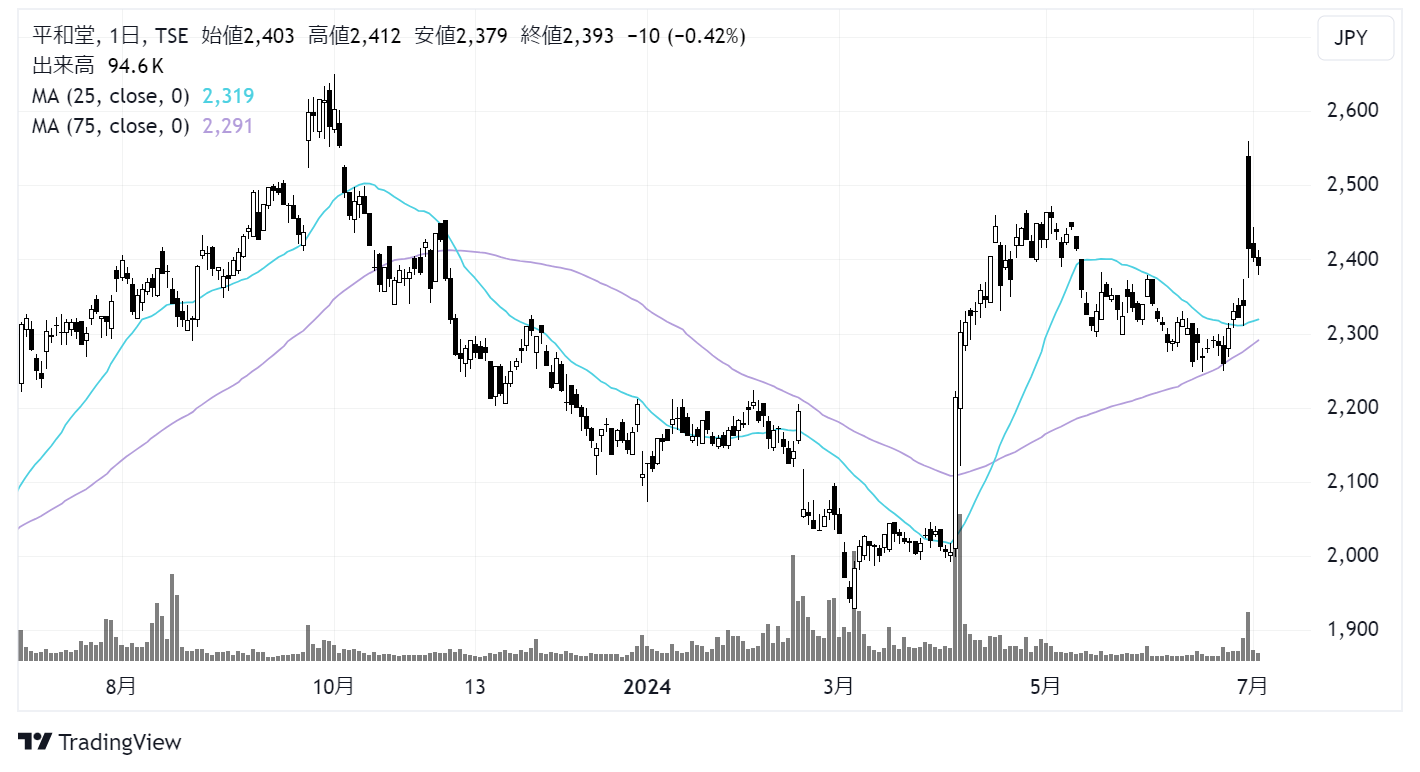This screenshot has width=1420, height=772.
Task: Click the JPY currency button
Action: pos(1355,39)
